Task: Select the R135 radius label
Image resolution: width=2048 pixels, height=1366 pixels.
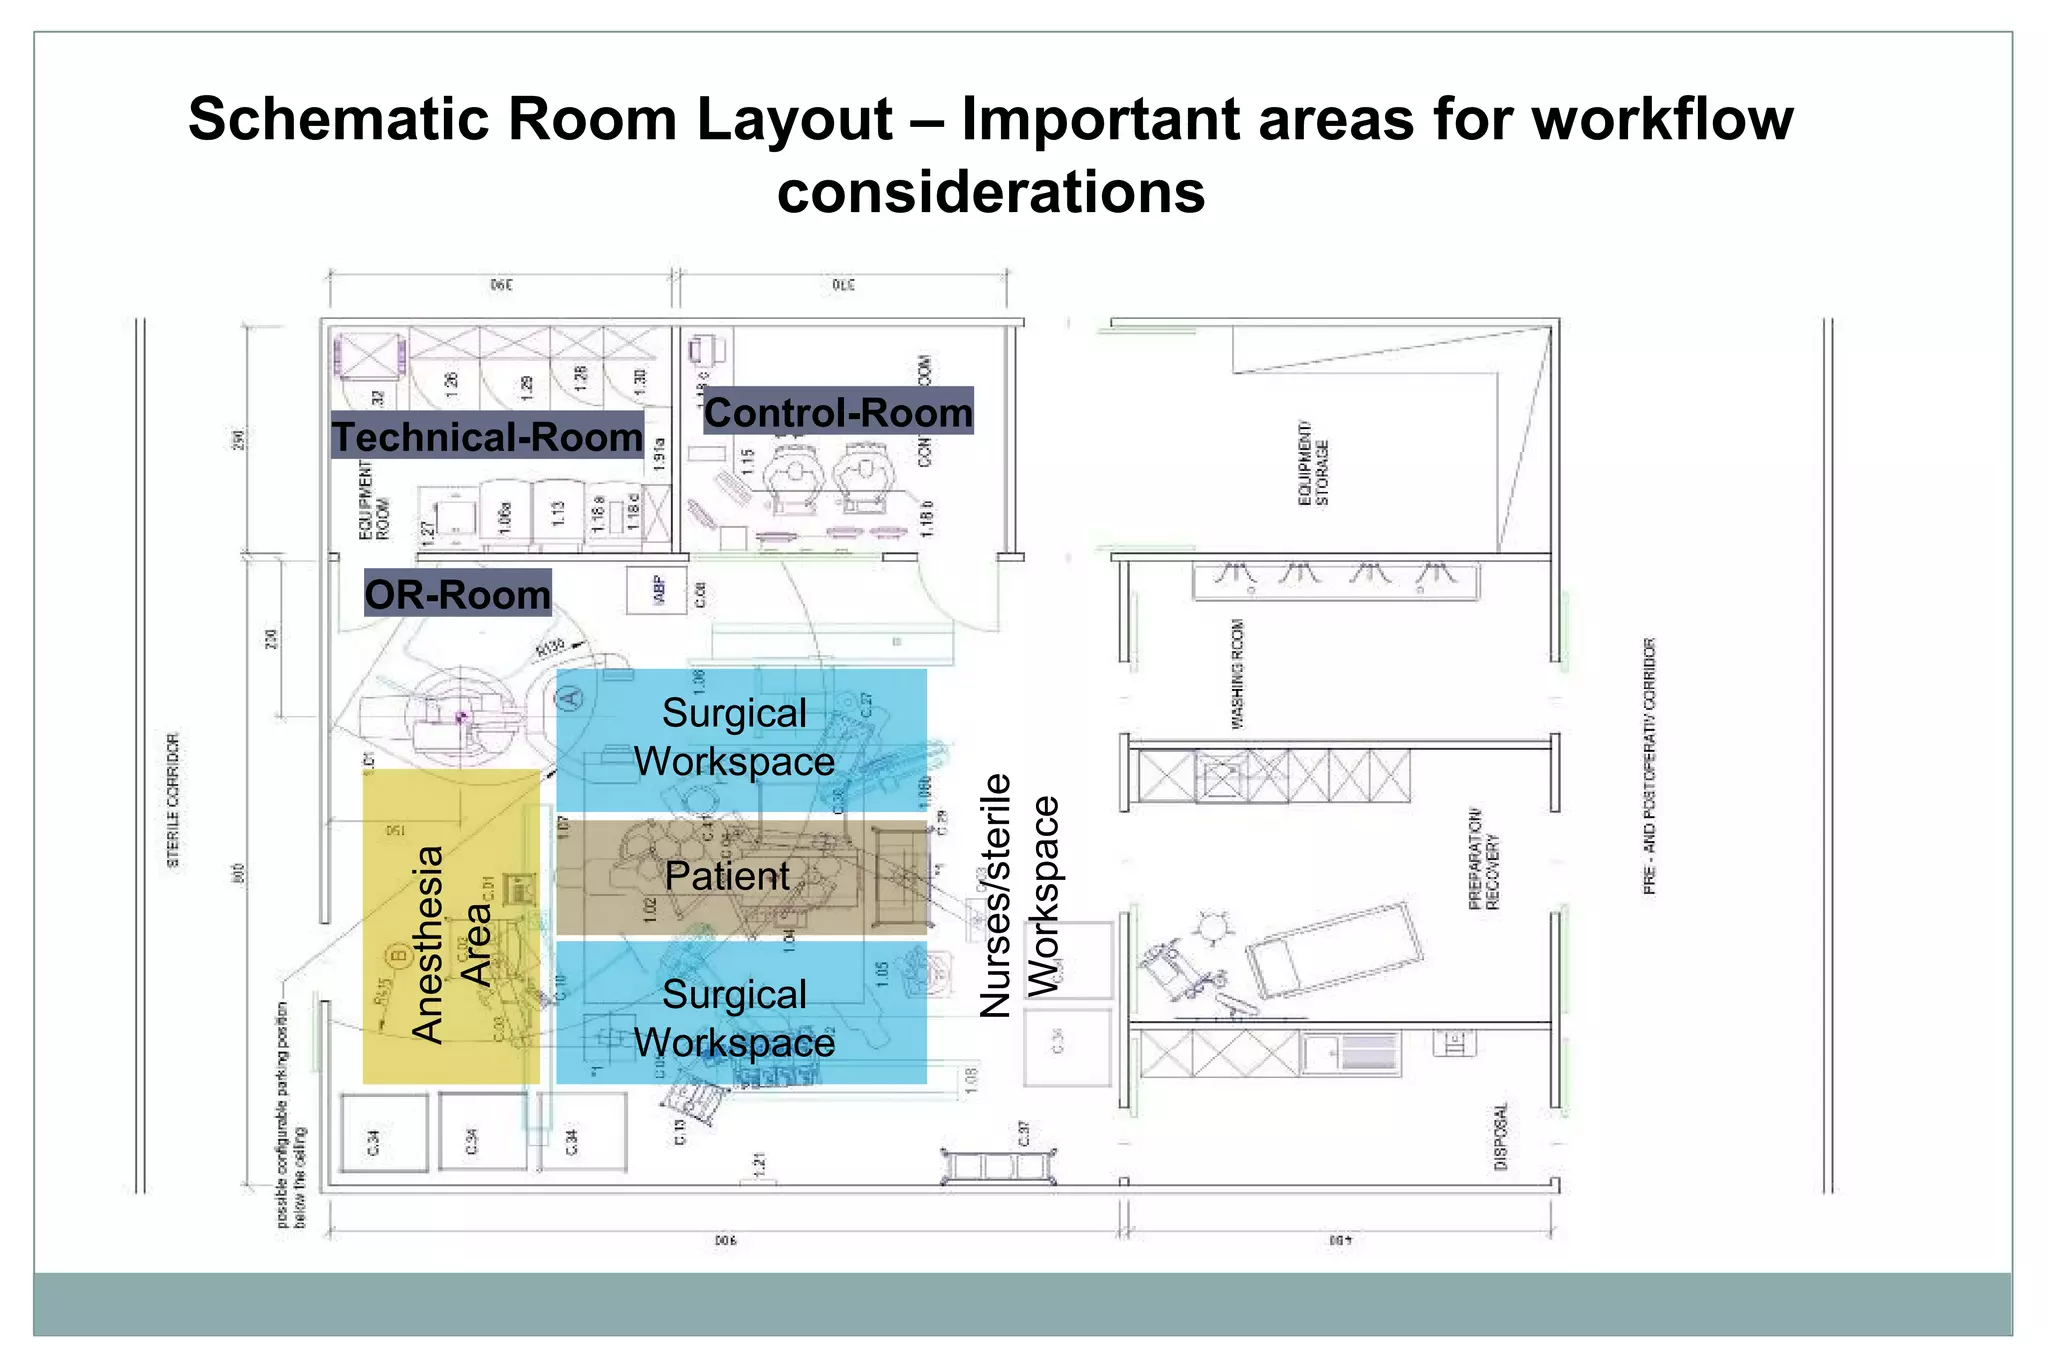Action: (550, 648)
